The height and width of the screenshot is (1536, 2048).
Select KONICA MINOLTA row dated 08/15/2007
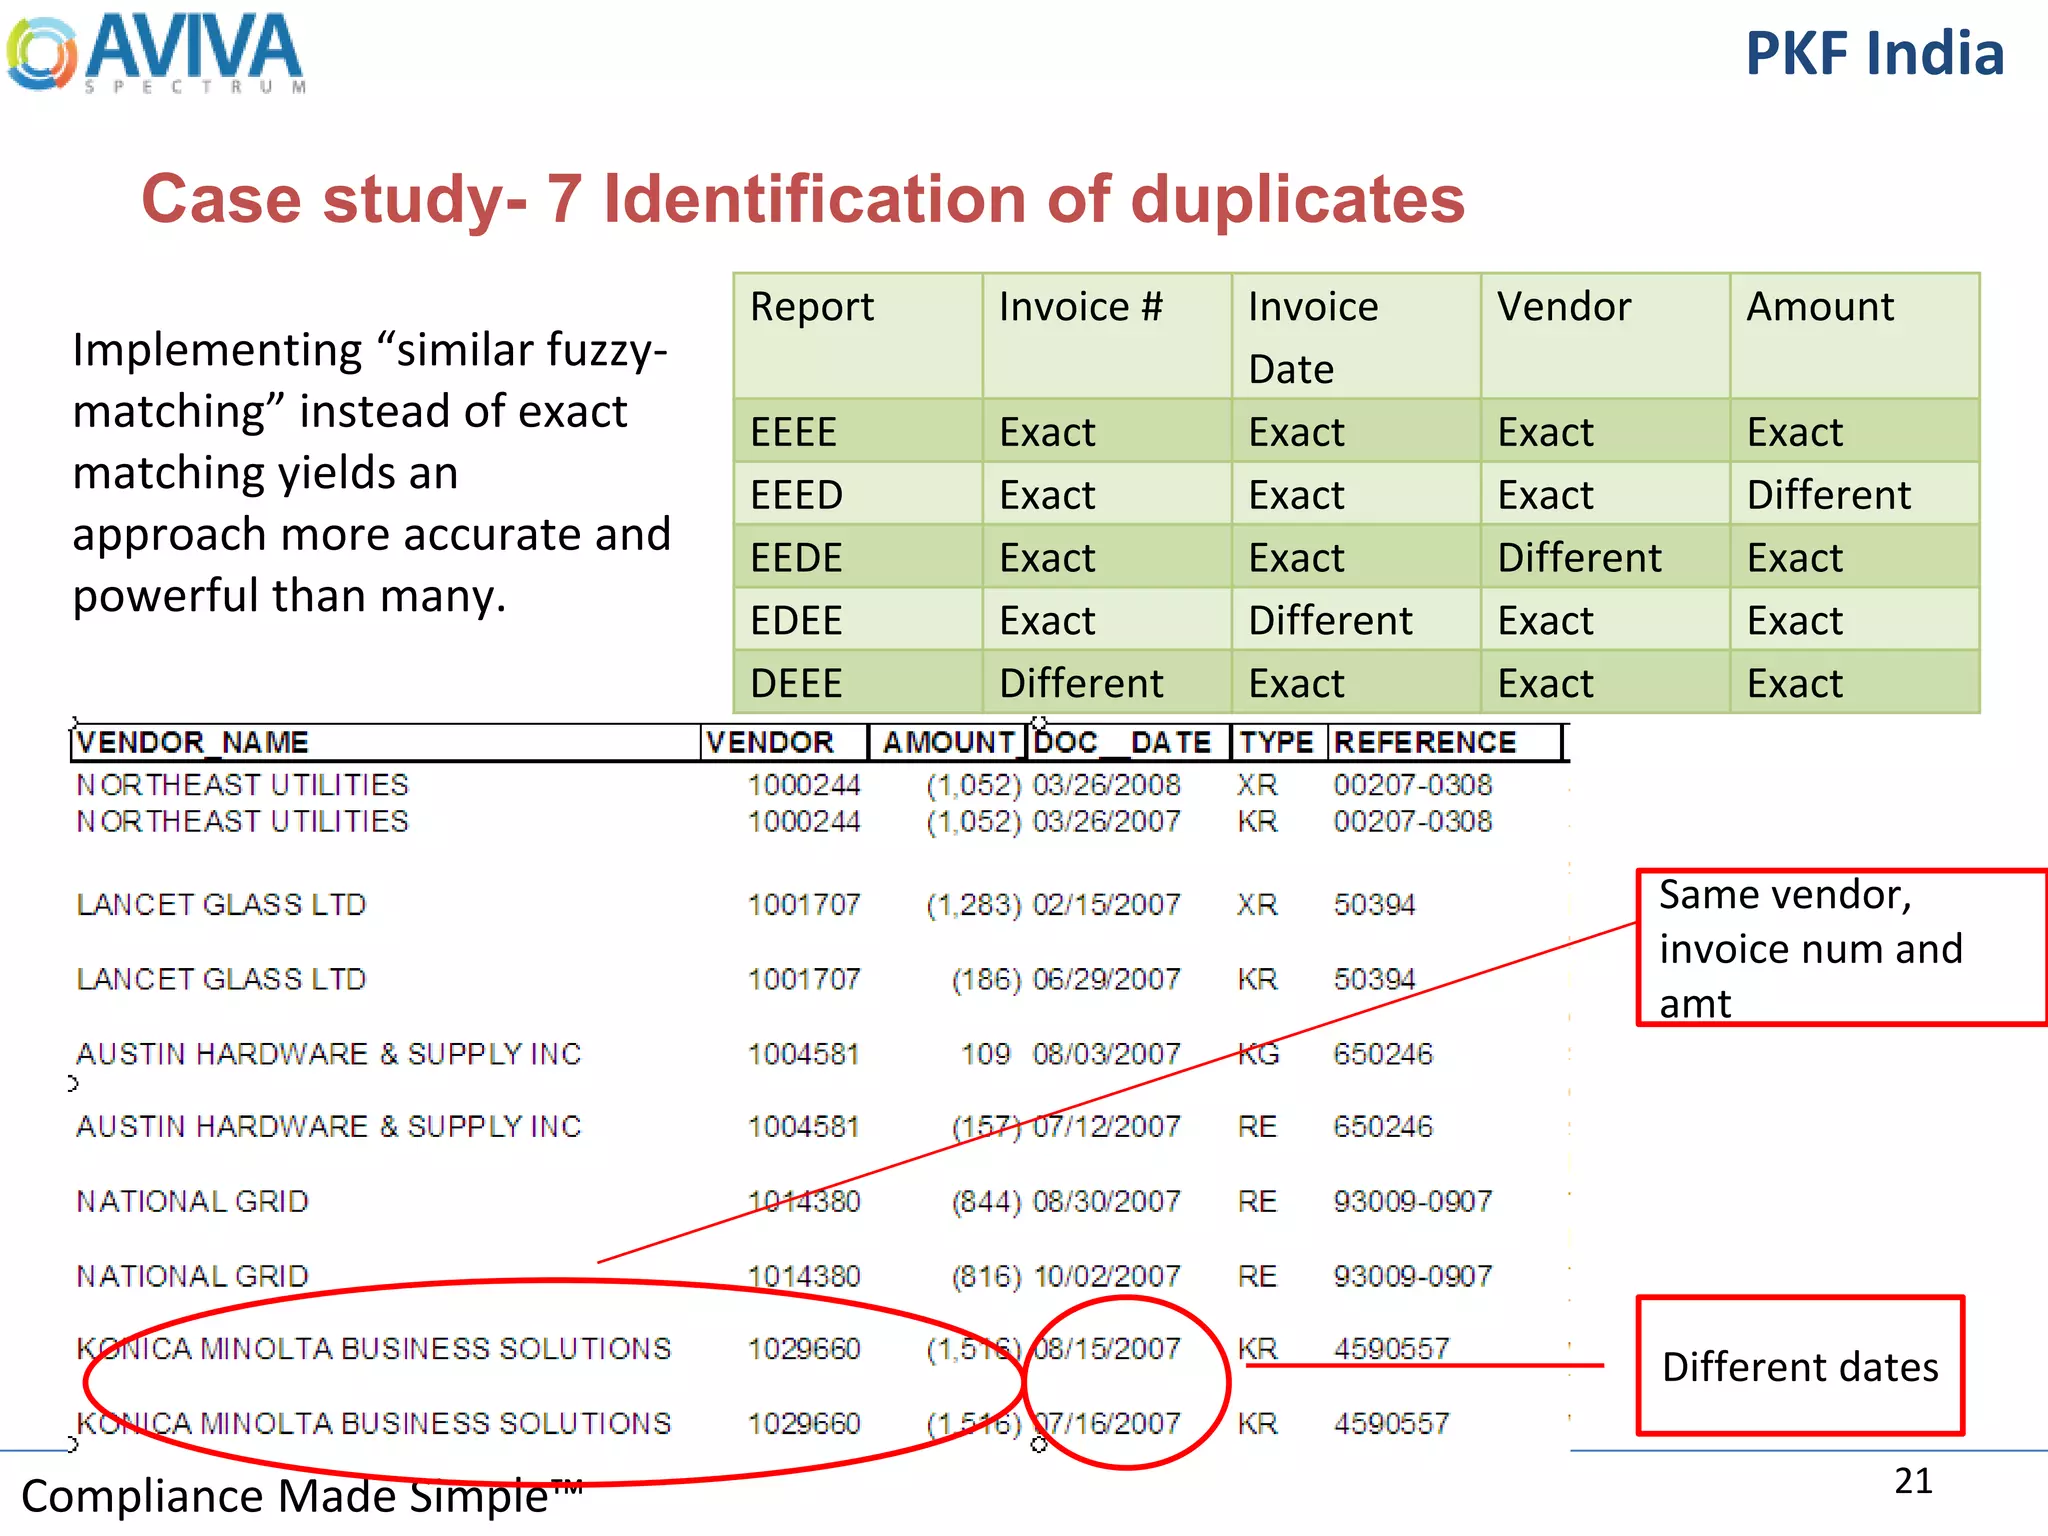click(763, 1349)
